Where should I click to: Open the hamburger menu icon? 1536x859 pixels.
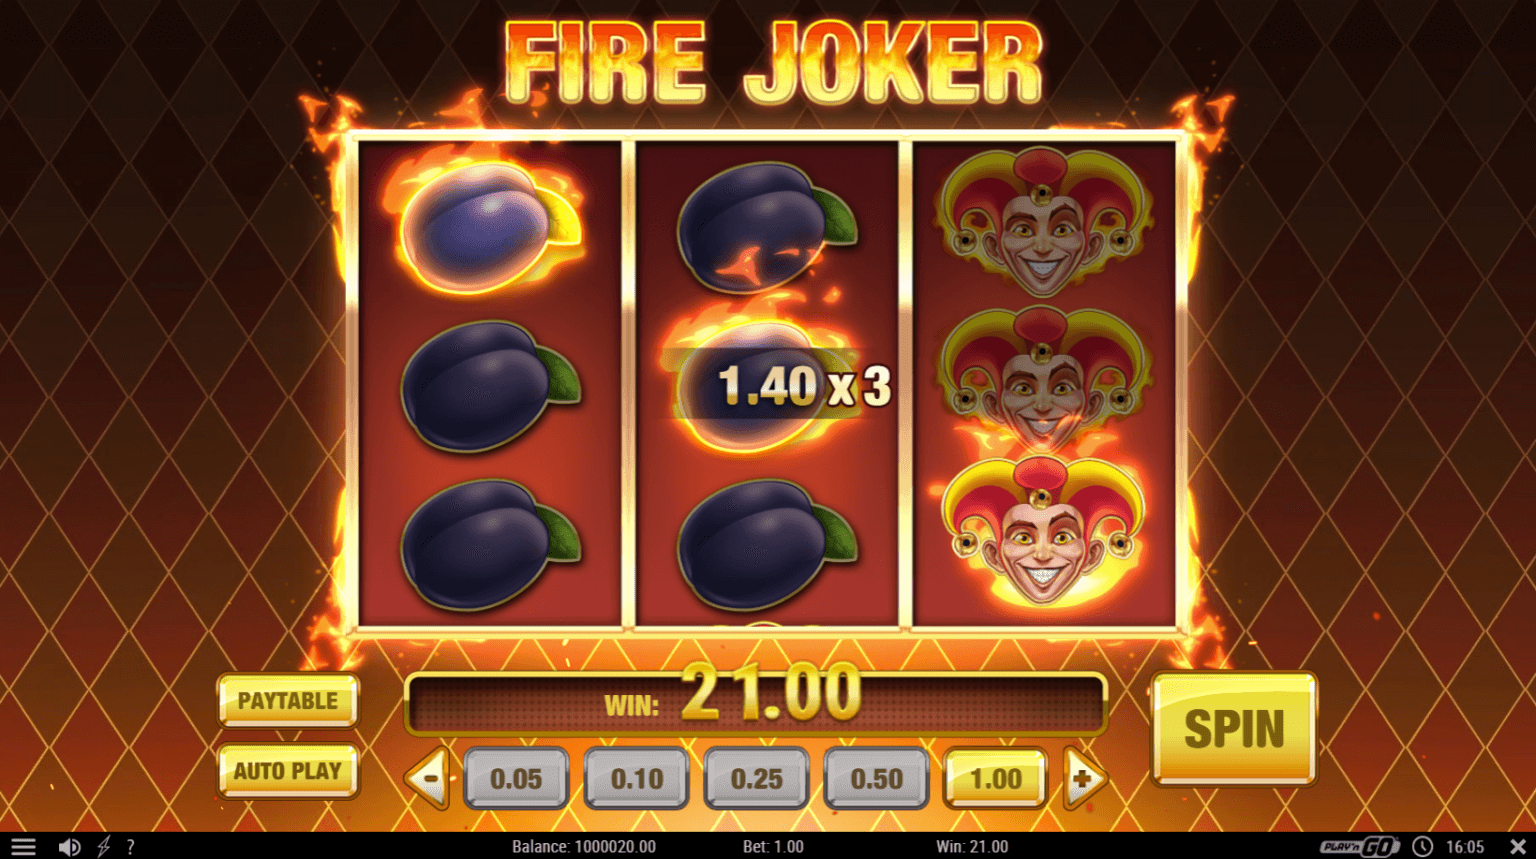tap(23, 847)
